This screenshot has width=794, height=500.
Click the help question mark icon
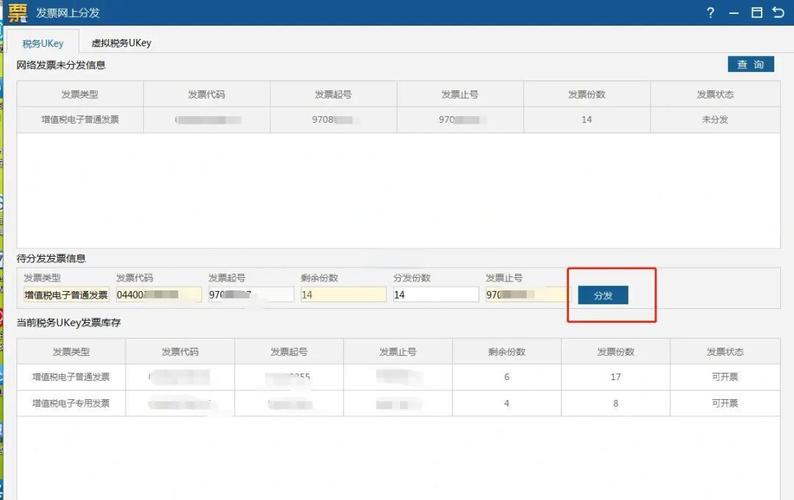tap(710, 13)
